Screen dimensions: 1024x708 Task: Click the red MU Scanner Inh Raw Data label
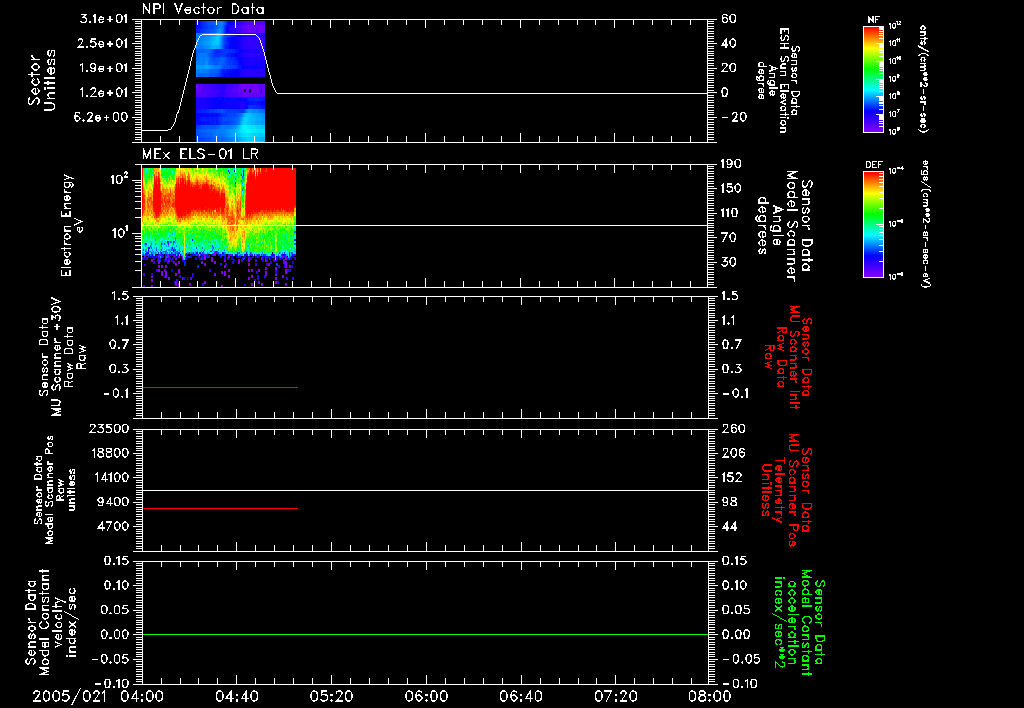pos(788,358)
